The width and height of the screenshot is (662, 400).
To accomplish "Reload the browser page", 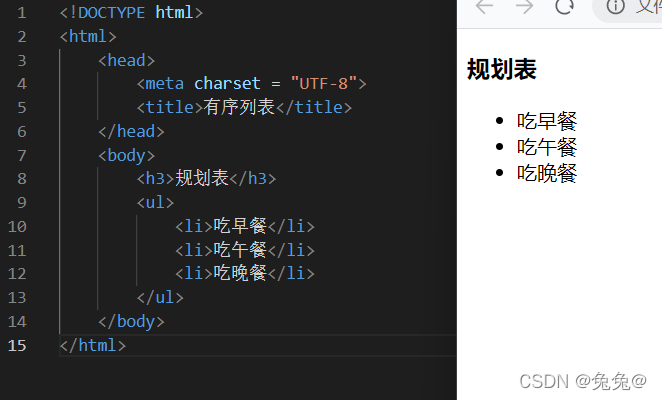I will coord(564,6).
